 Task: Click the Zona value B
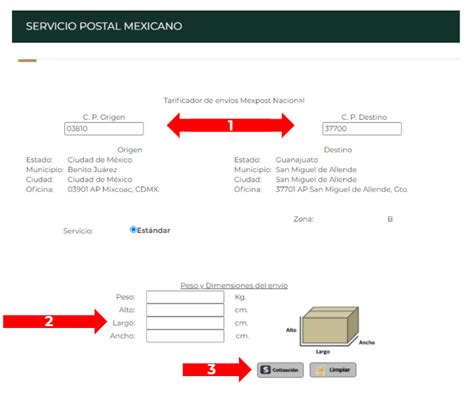(x=390, y=219)
